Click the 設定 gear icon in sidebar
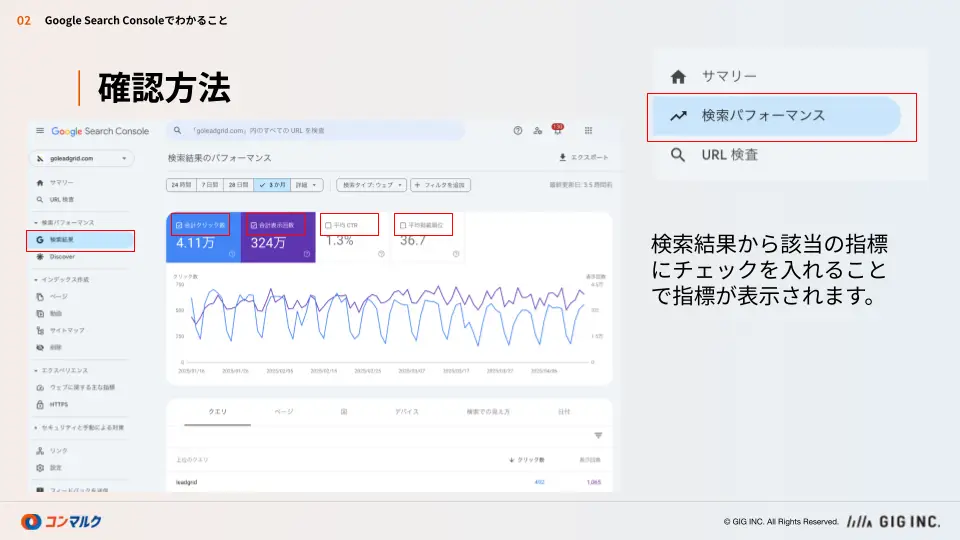The height and width of the screenshot is (540, 960). click(40, 468)
